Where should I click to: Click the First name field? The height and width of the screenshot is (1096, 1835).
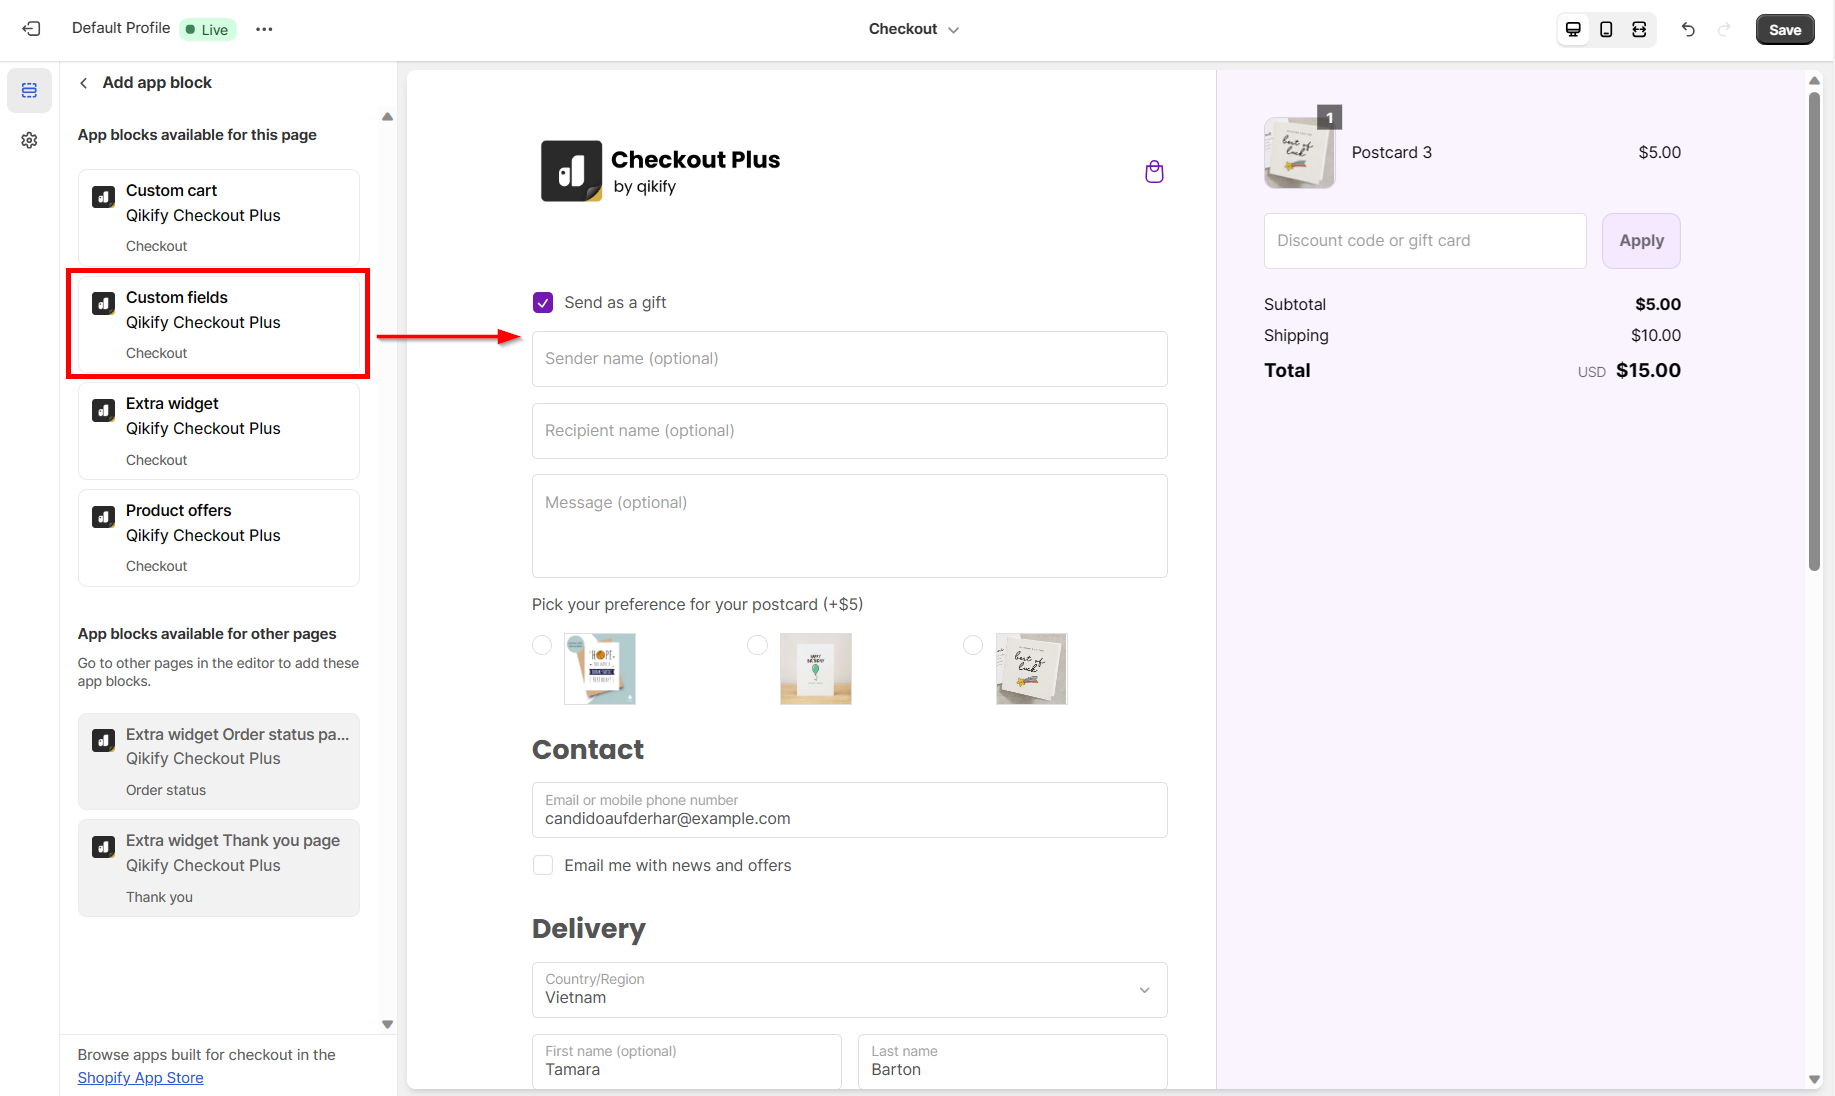point(687,1061)
